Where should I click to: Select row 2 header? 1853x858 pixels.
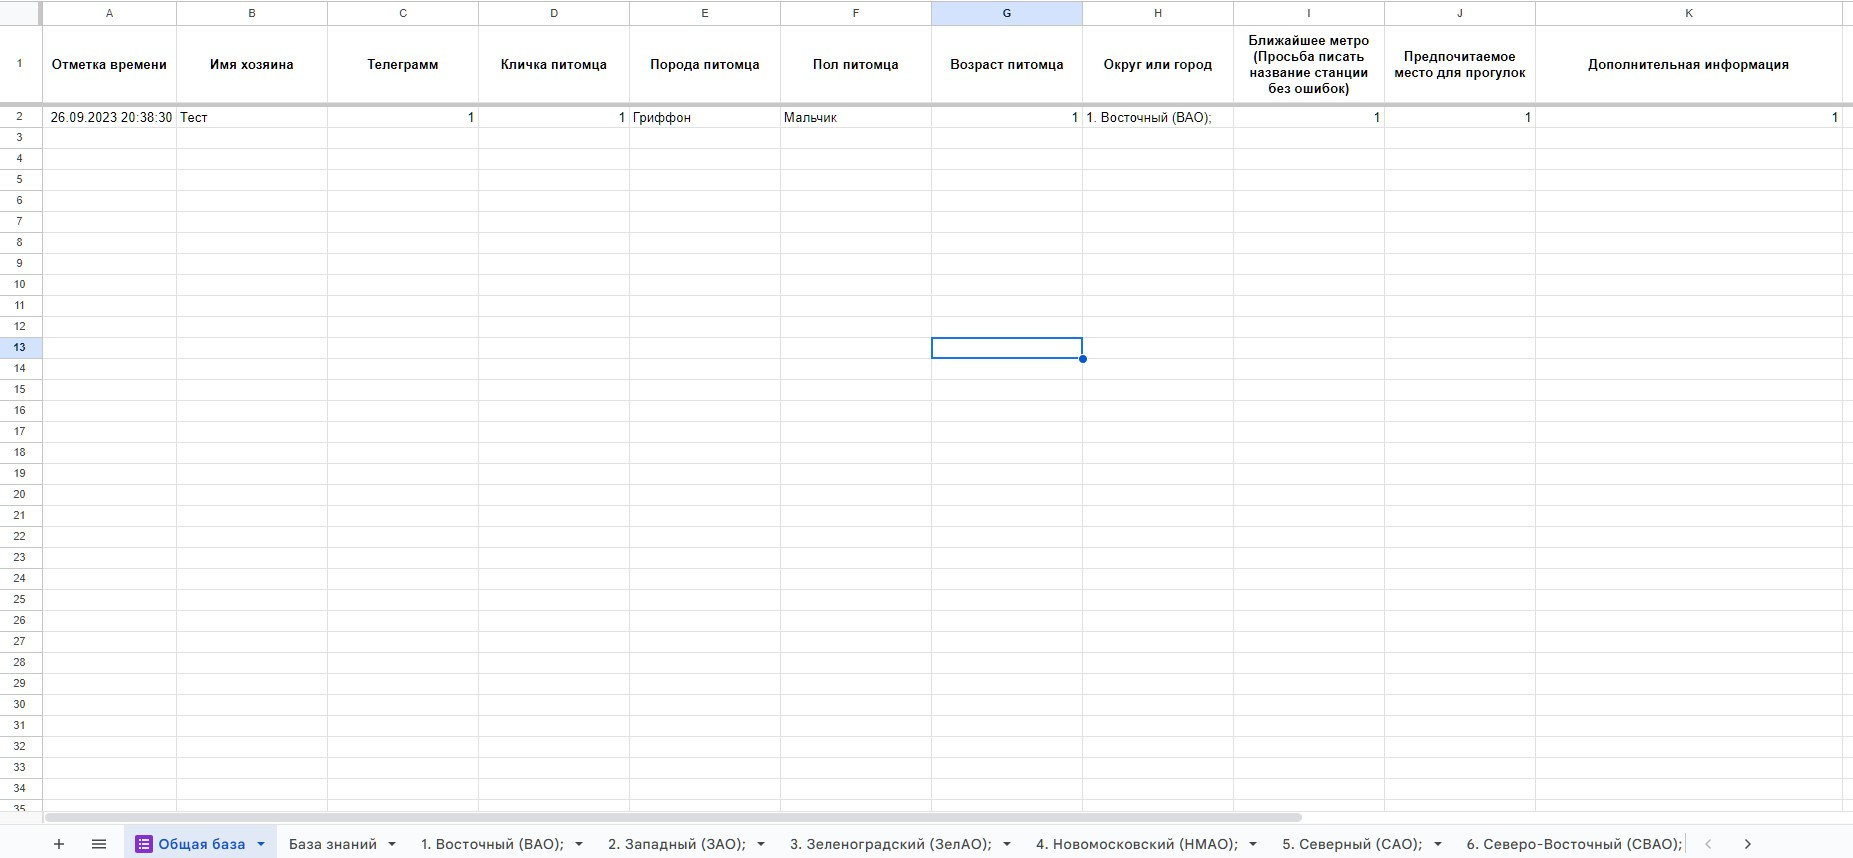(20, 117)
